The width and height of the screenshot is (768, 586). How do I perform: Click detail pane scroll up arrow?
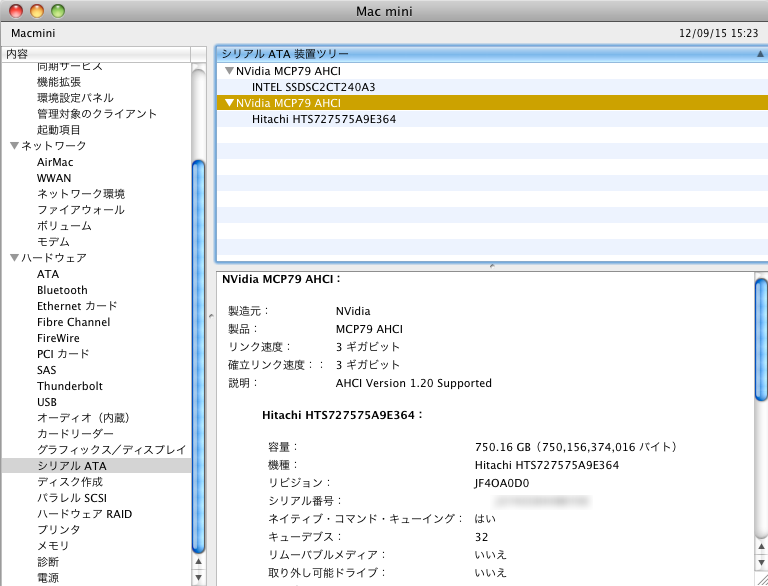(762, 547)
